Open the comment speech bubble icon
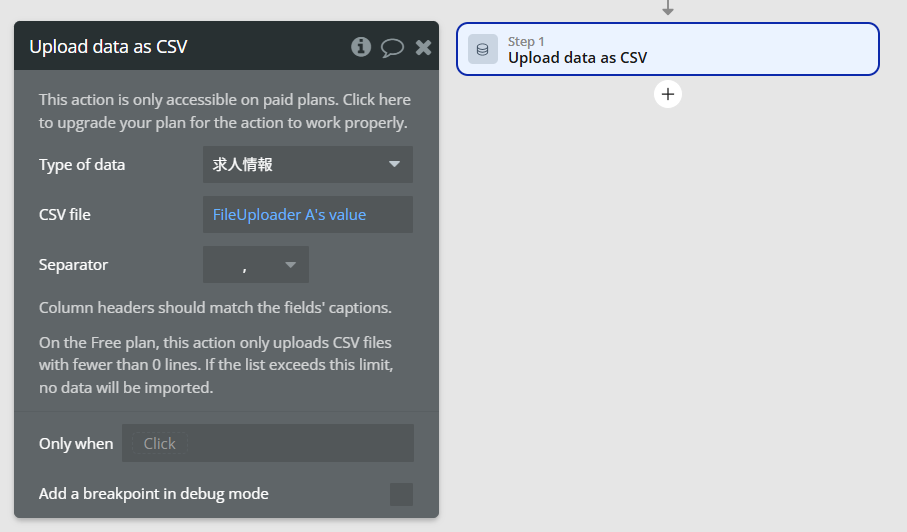 tap(392, 47)
